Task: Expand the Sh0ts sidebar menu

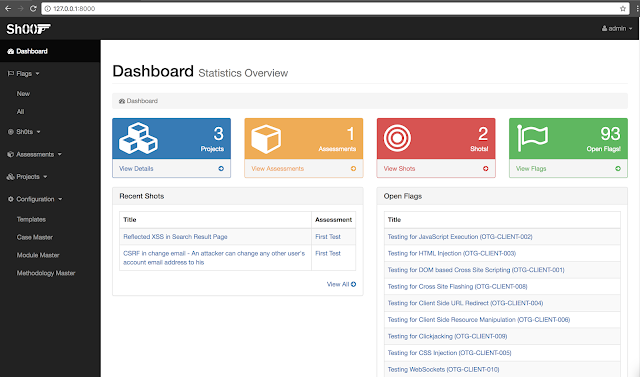Action: click(x=24, y=132)
